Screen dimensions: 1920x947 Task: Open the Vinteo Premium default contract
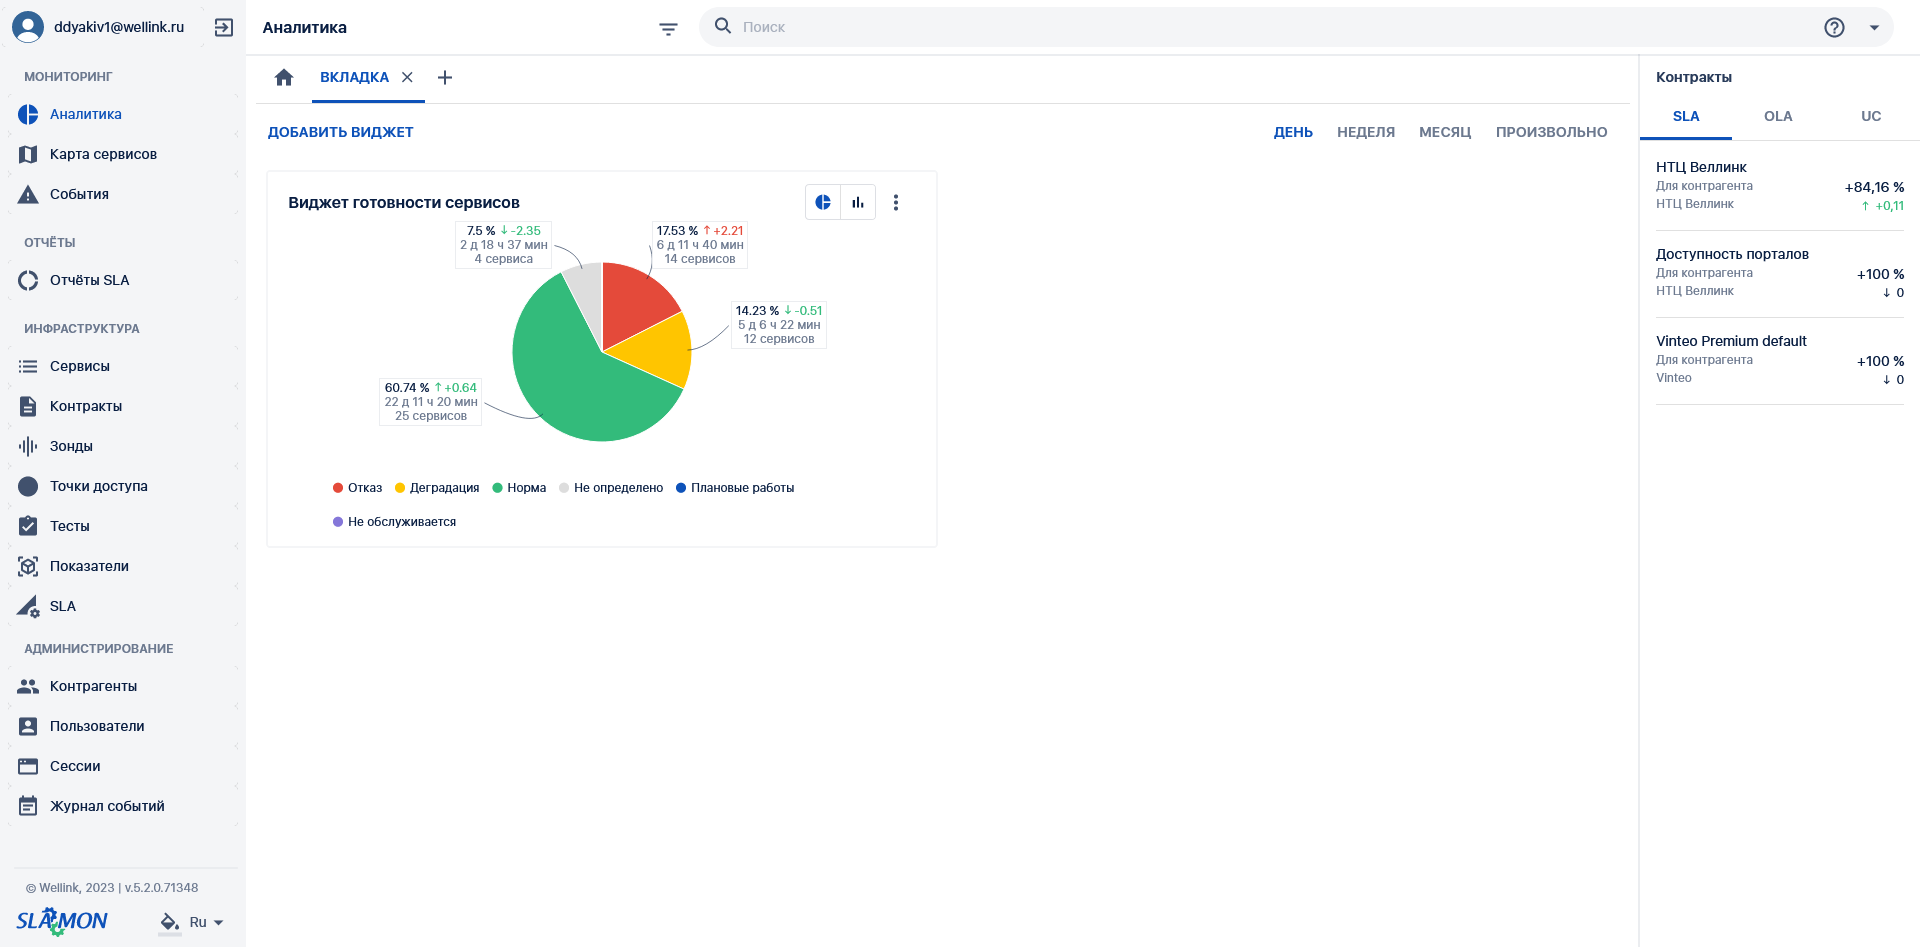pos(1780,360)
